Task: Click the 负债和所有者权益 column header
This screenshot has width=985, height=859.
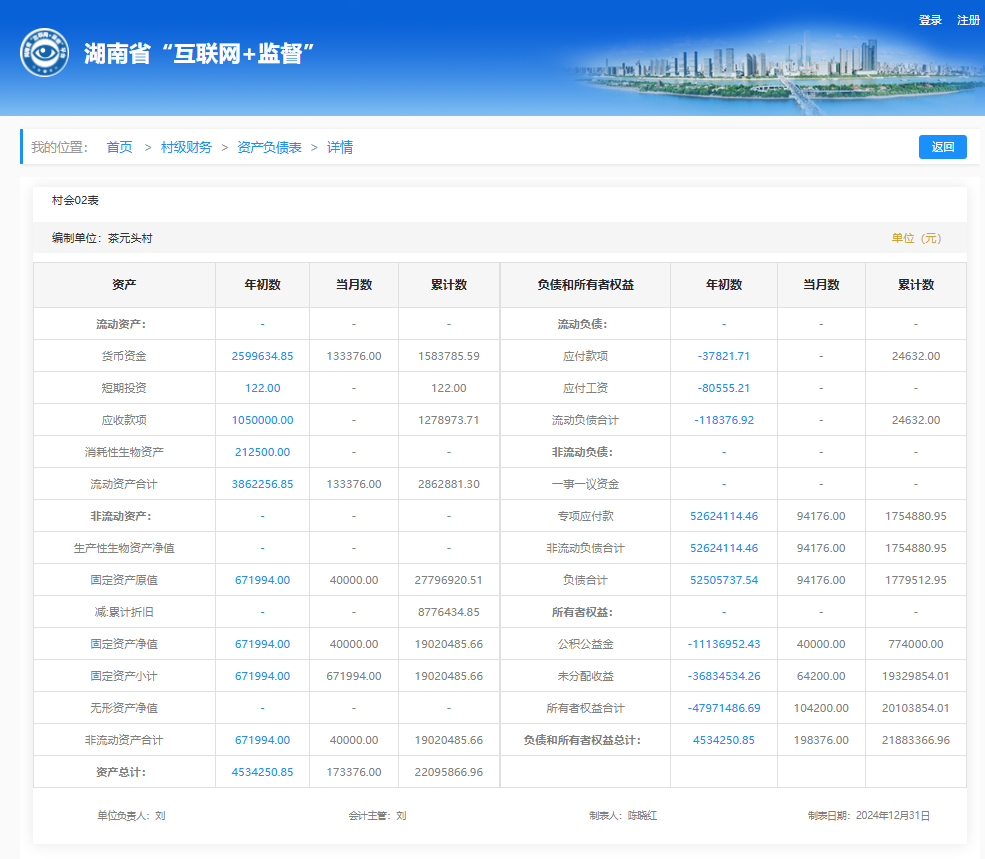Action: click(585, 285)
